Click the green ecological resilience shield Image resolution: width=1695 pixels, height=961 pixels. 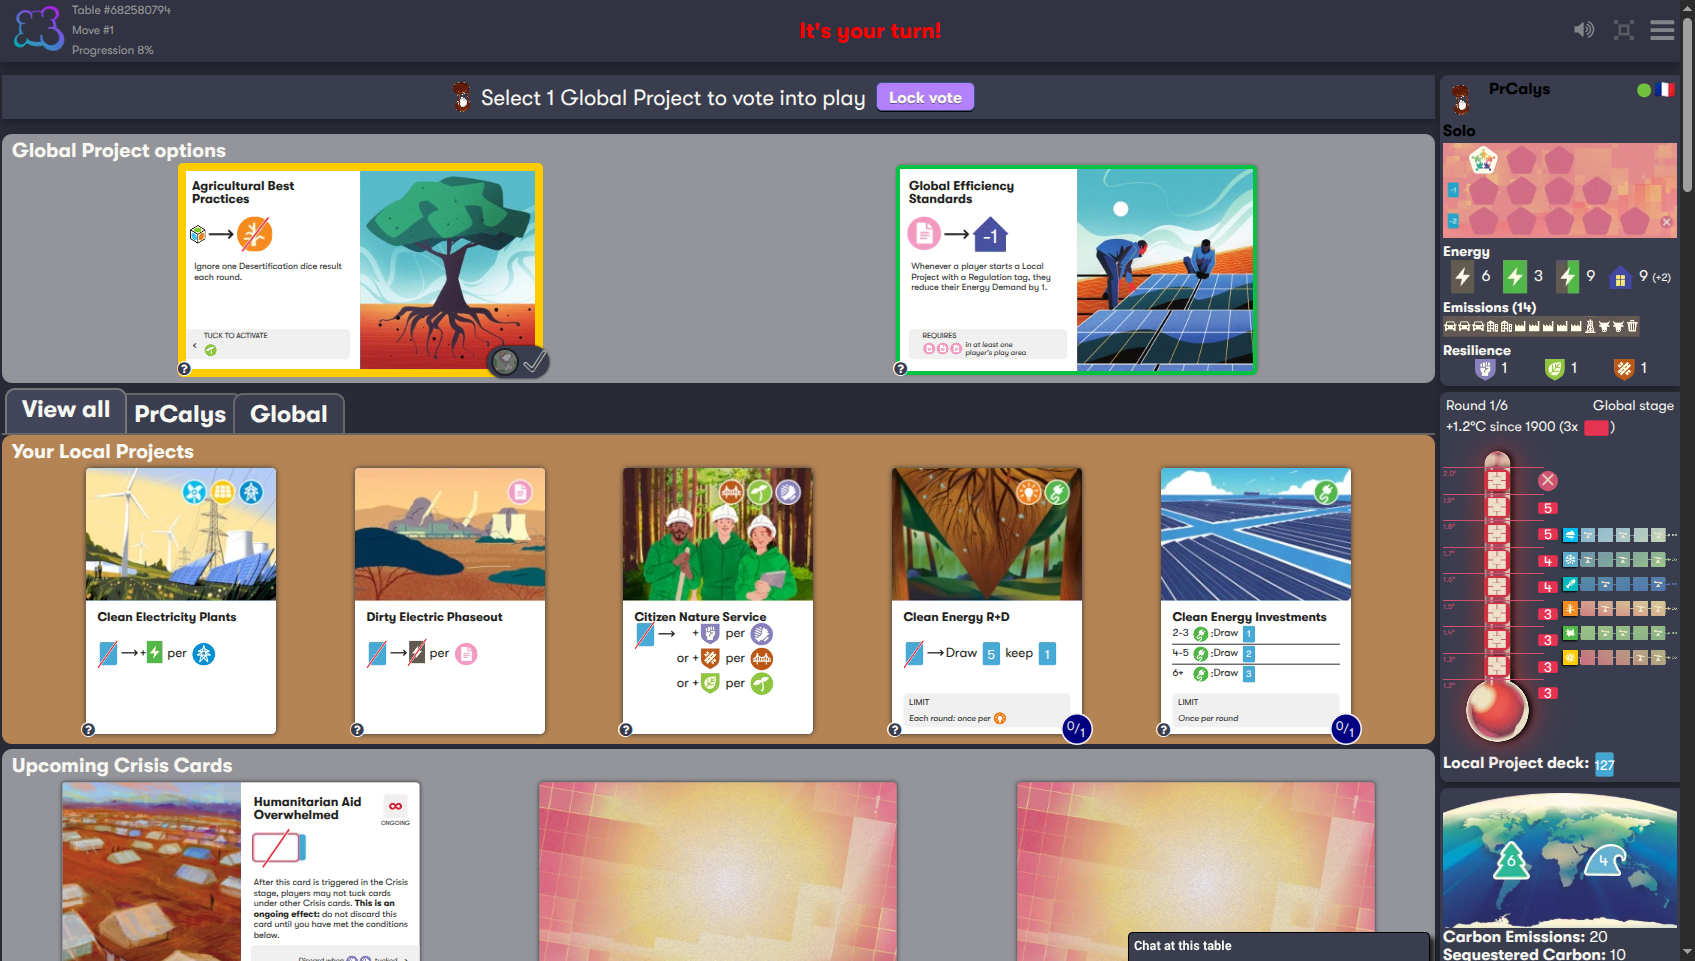(x=1554, y=369)
